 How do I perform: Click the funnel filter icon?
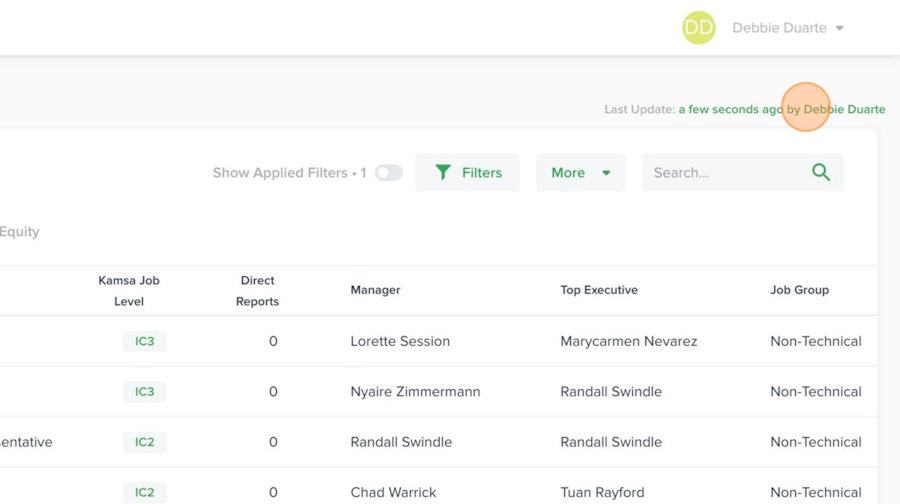(x=443, y=173)
